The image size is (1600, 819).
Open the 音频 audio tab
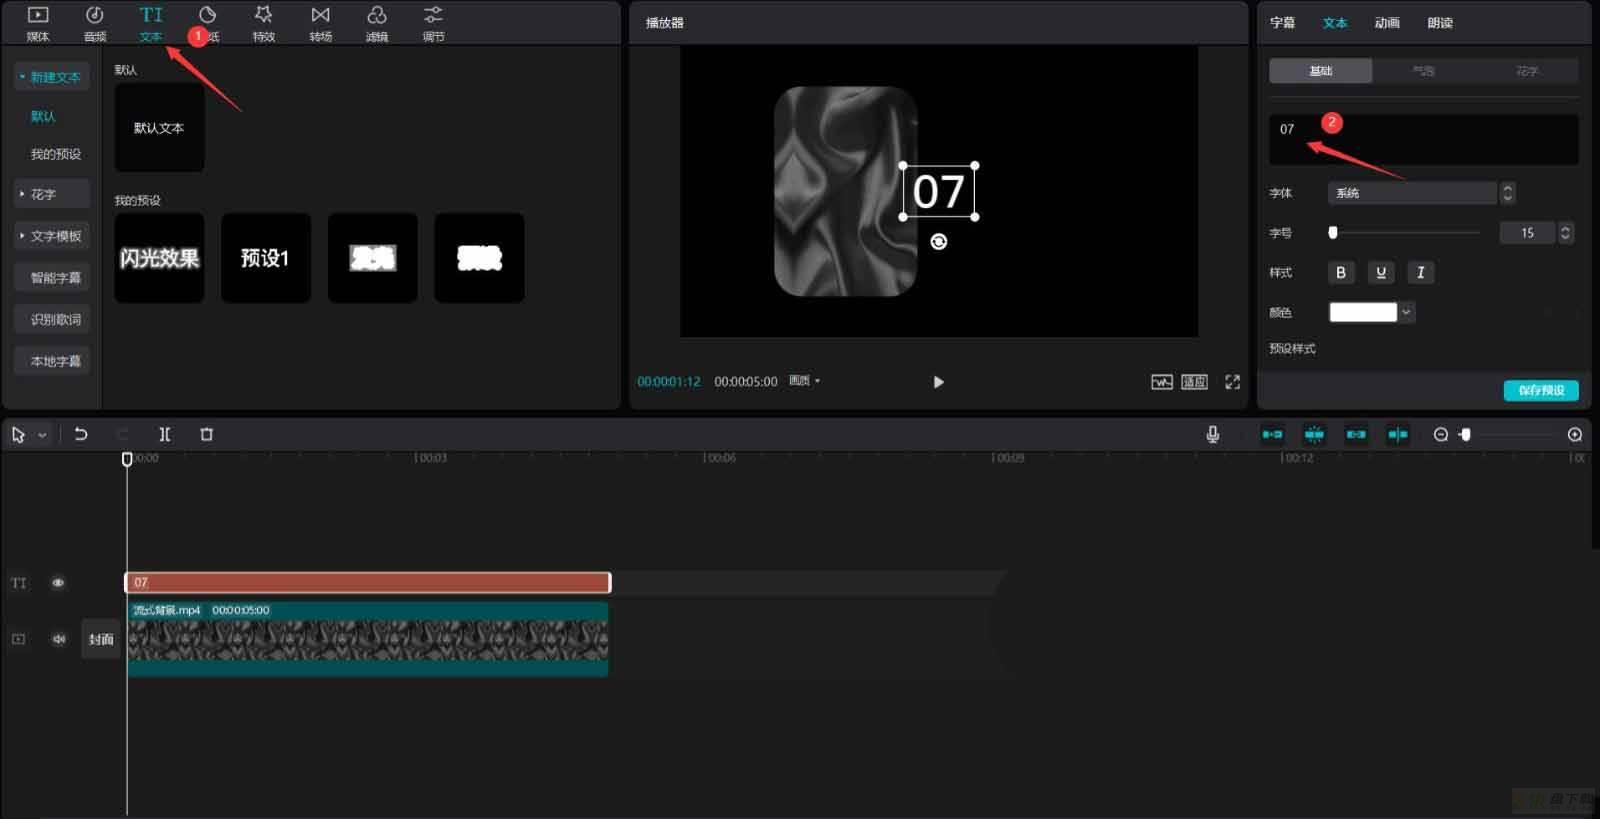[94, 23]
